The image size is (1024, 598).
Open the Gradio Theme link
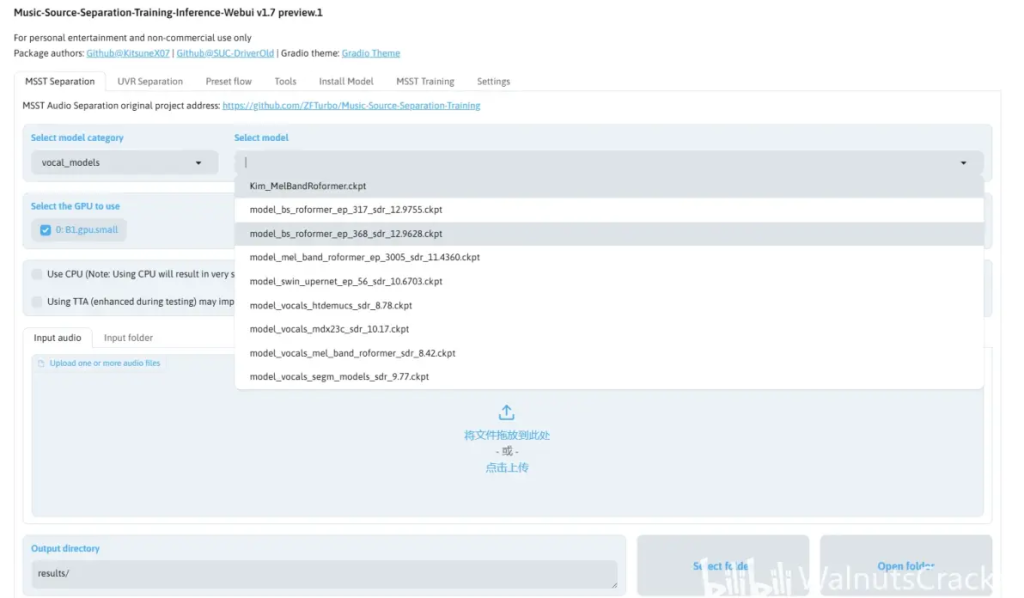point(371,54)
